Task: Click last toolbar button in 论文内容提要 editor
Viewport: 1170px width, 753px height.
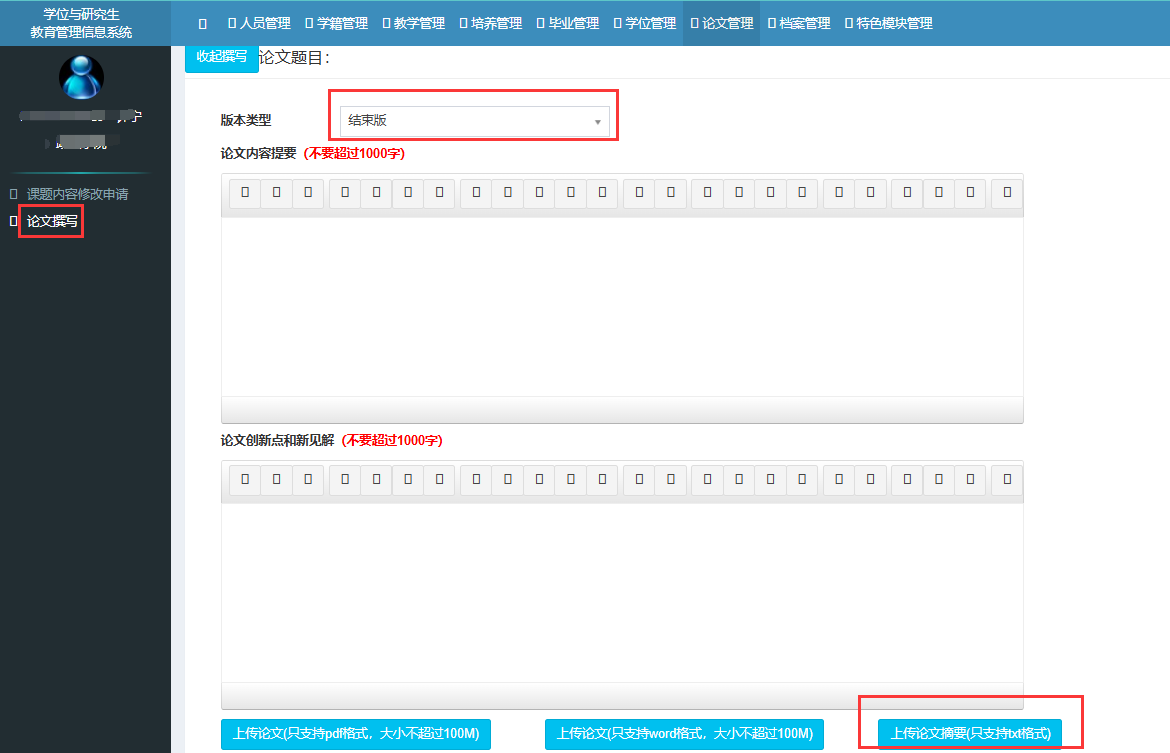Action: [1007, 192]
